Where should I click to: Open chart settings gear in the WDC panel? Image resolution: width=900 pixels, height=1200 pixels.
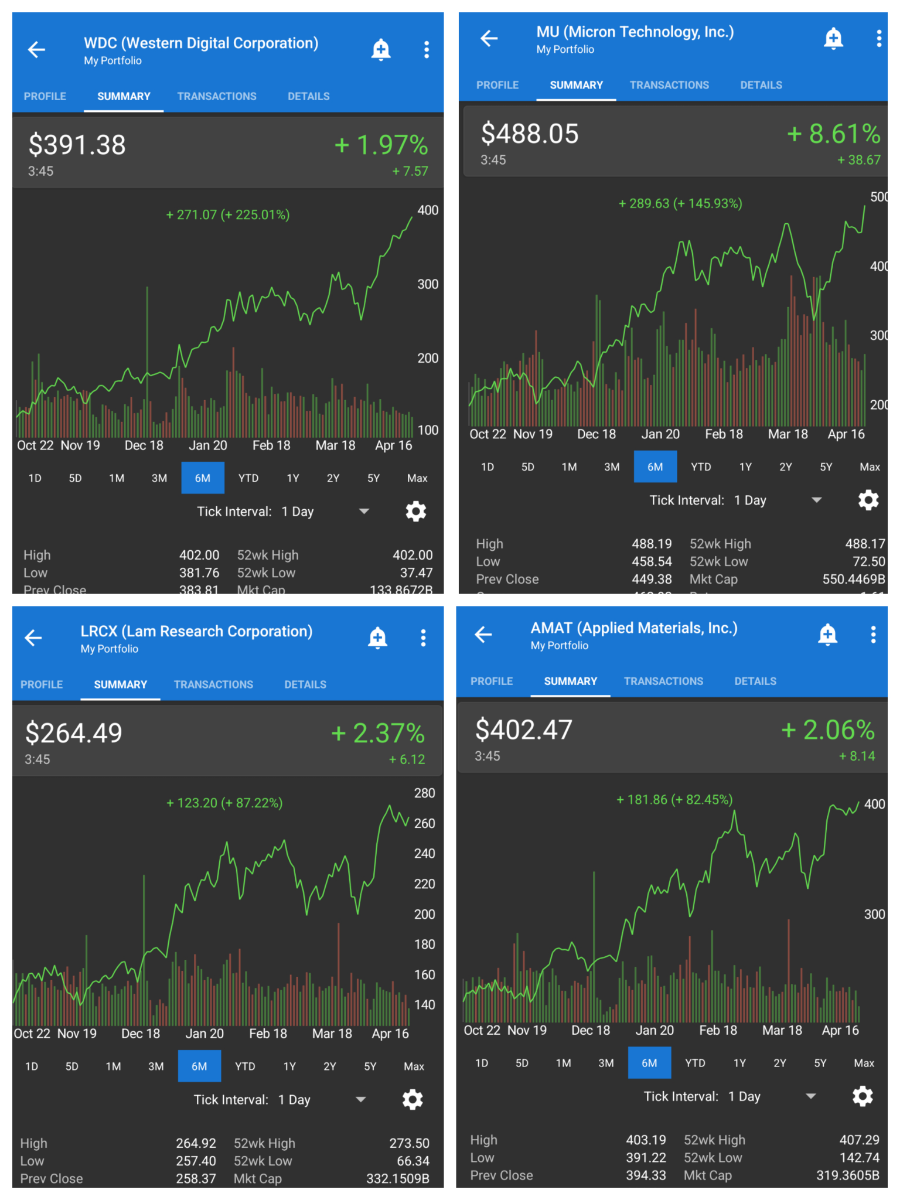[x=416, y=511]
